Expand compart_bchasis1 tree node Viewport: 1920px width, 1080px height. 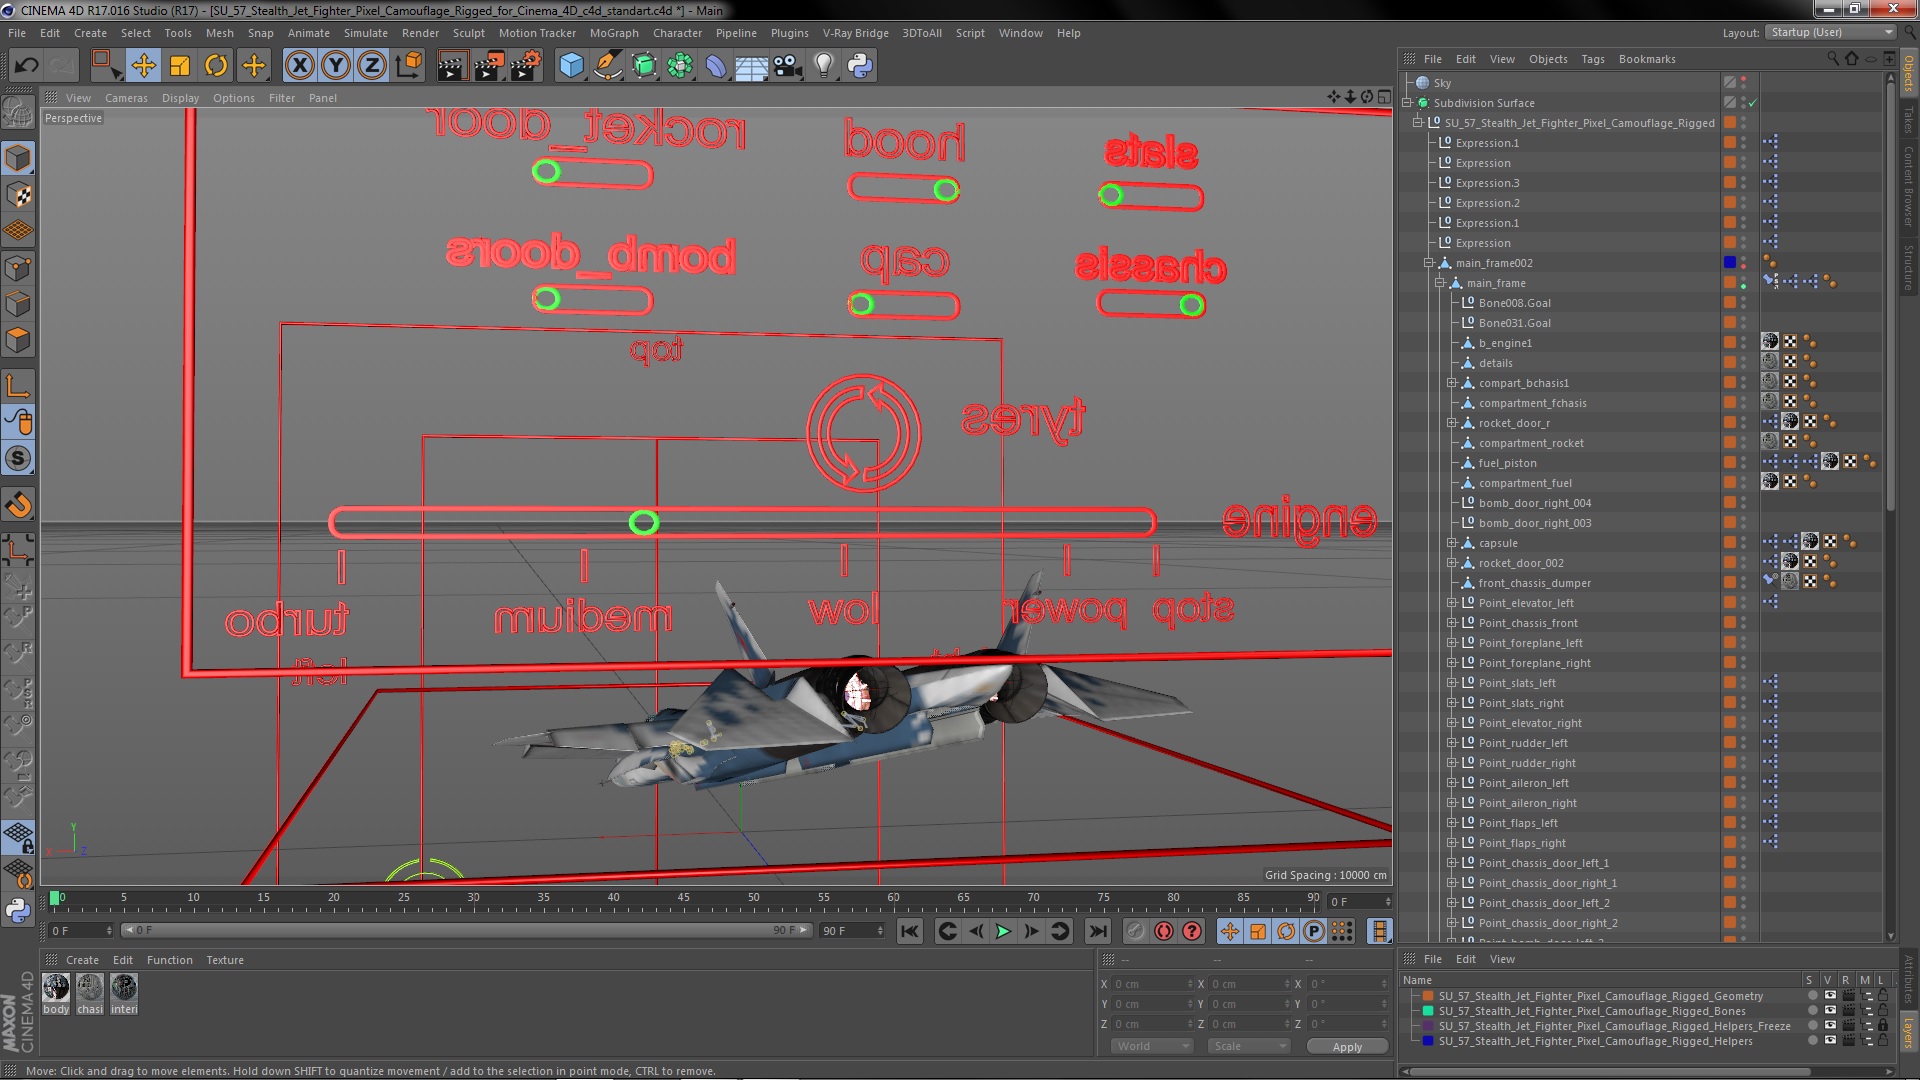(1452, 383)
